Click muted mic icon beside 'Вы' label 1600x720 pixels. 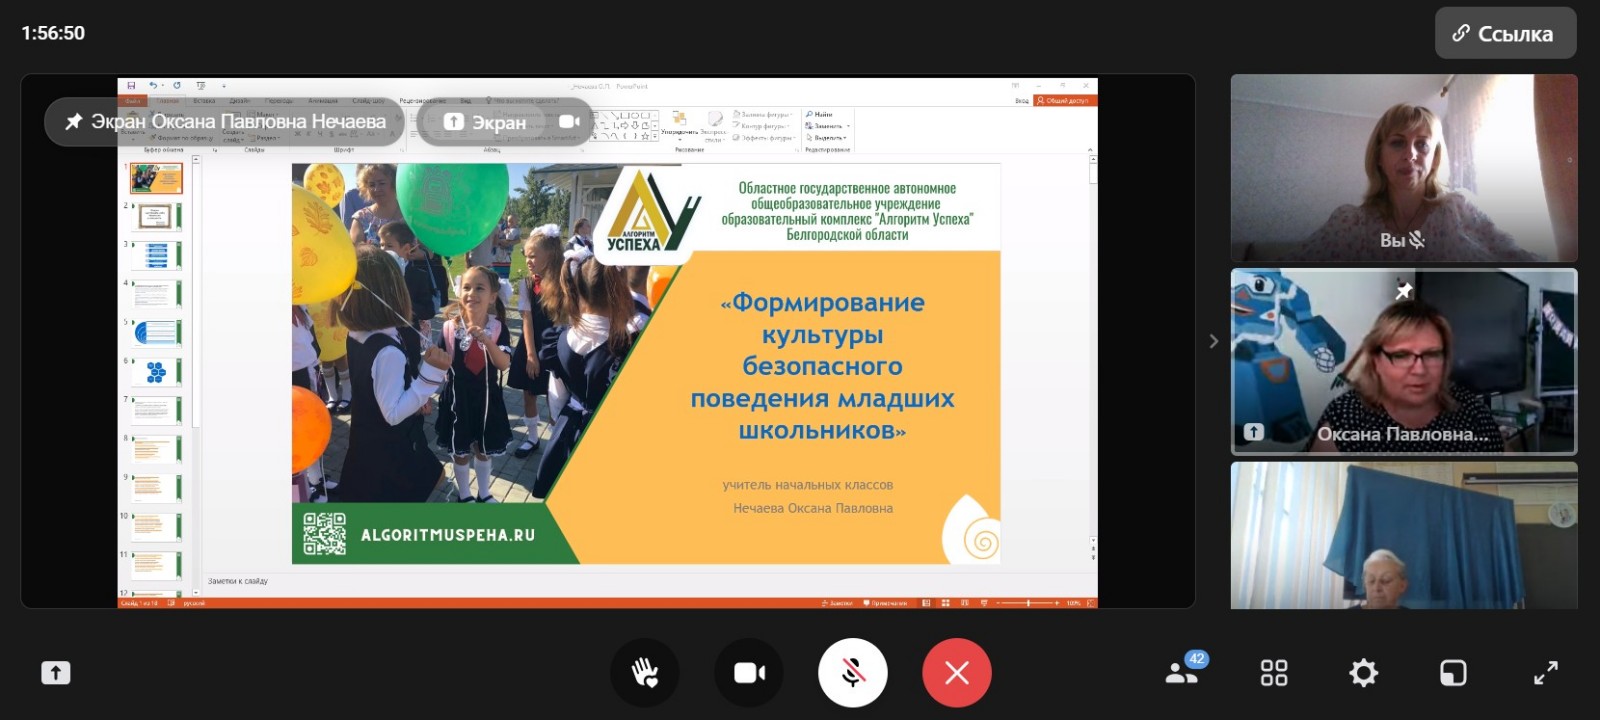click(x=1417, y=240)
